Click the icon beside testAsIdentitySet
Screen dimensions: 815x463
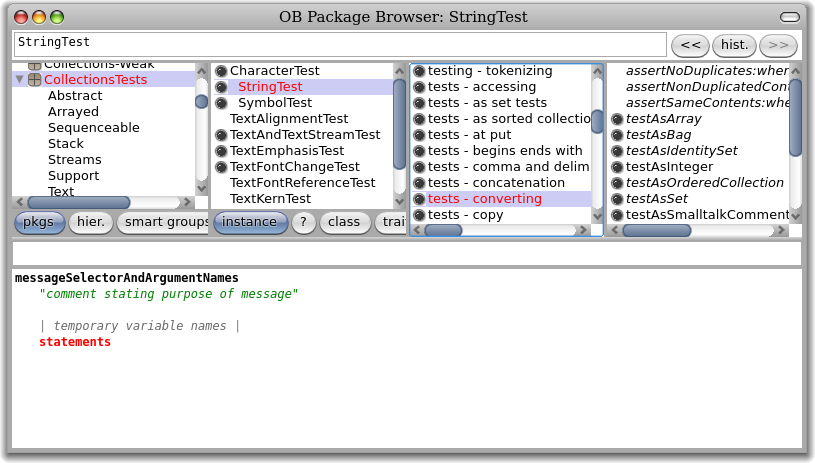pos(617,151)
